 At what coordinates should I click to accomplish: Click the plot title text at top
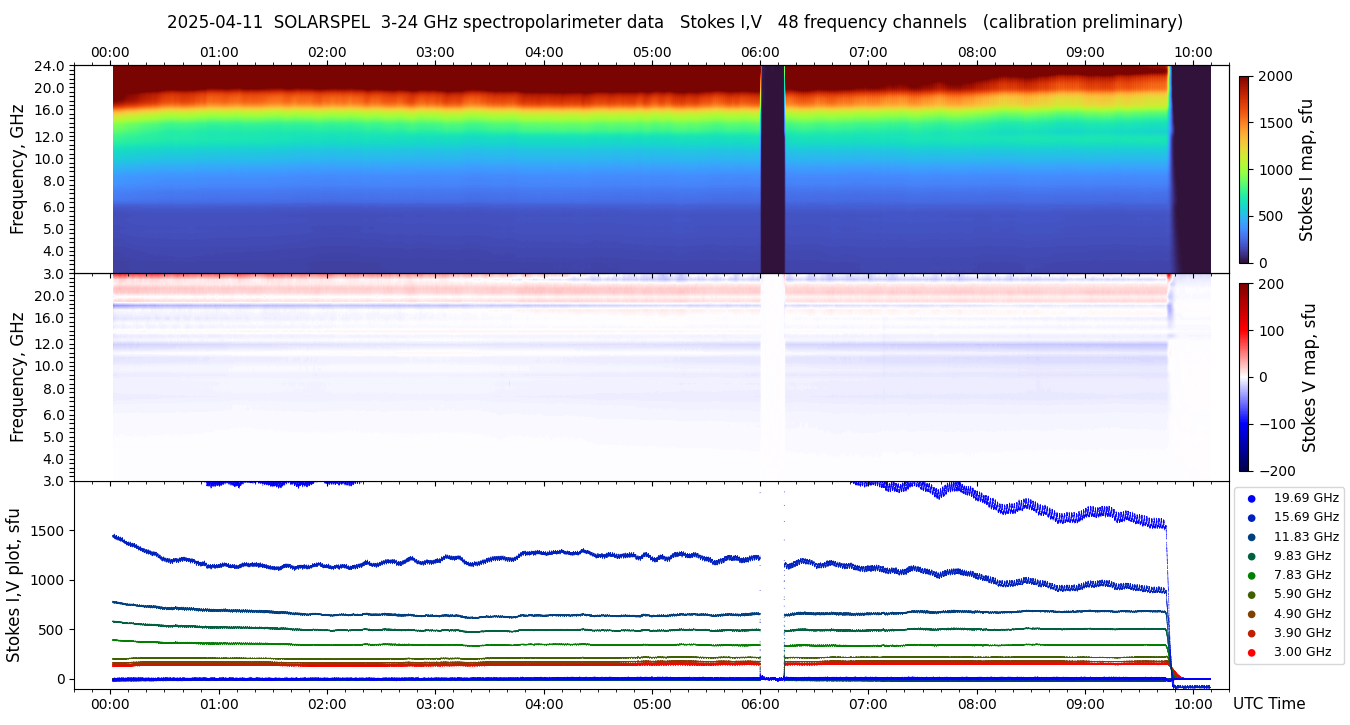coord(675,22)
